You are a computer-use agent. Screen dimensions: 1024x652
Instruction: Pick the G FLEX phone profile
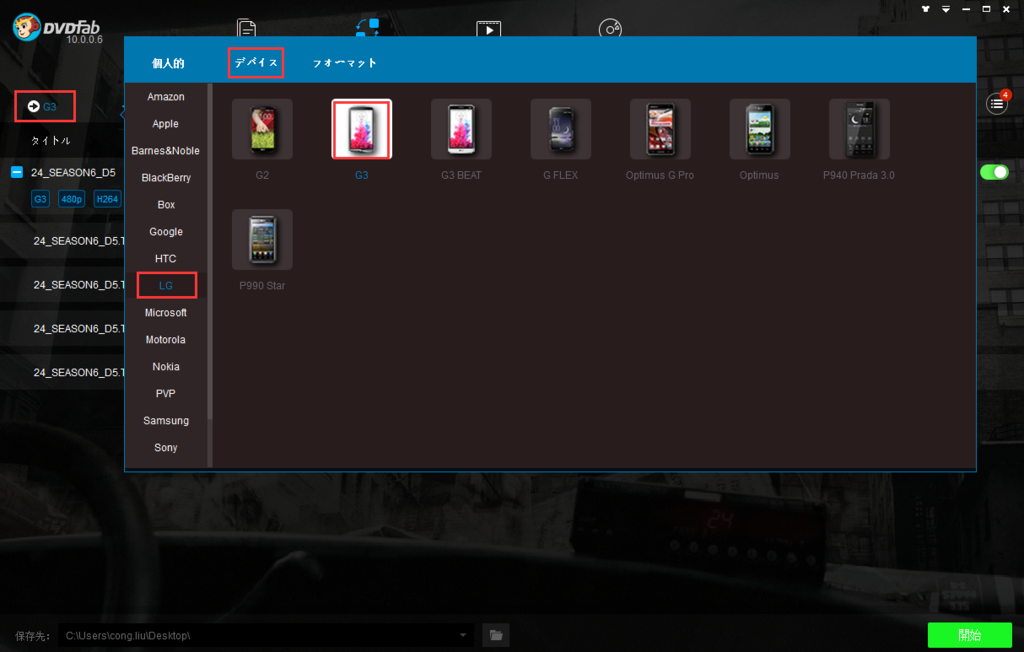point(560,129)
